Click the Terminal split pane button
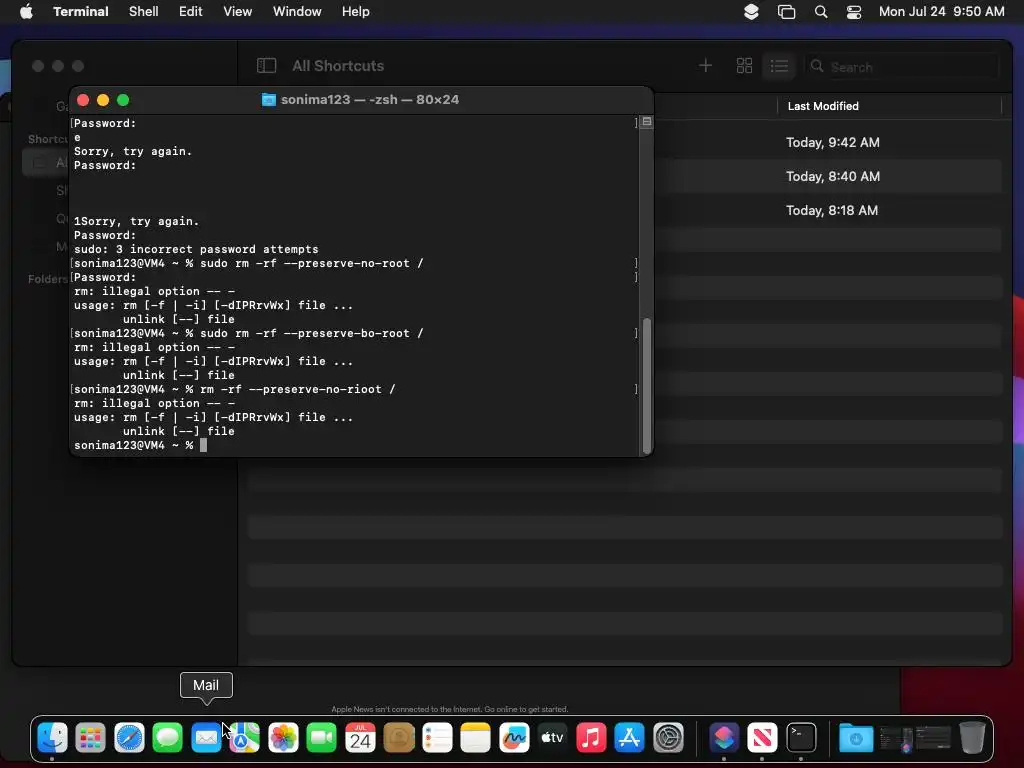 click(647, 121)
